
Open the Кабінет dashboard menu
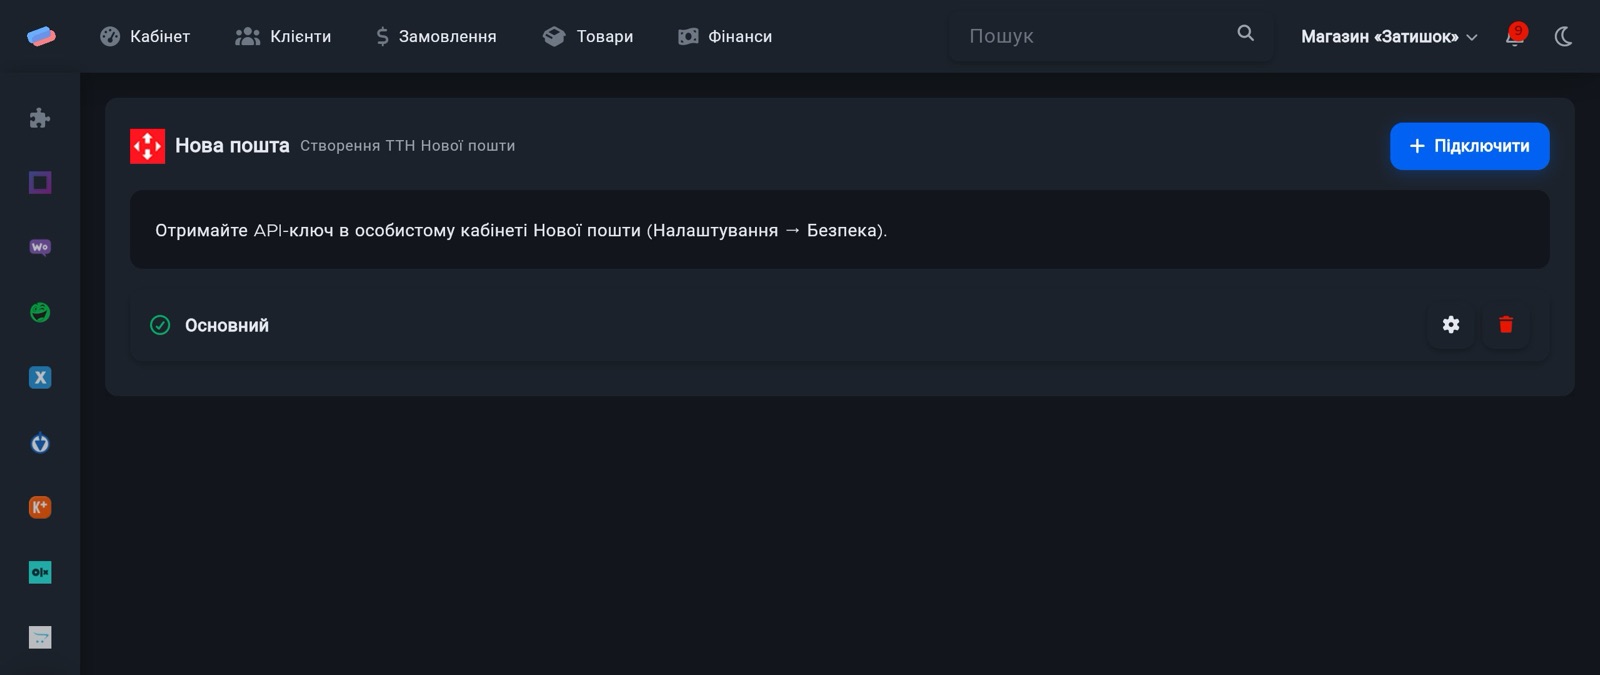[x=145, y=36]
